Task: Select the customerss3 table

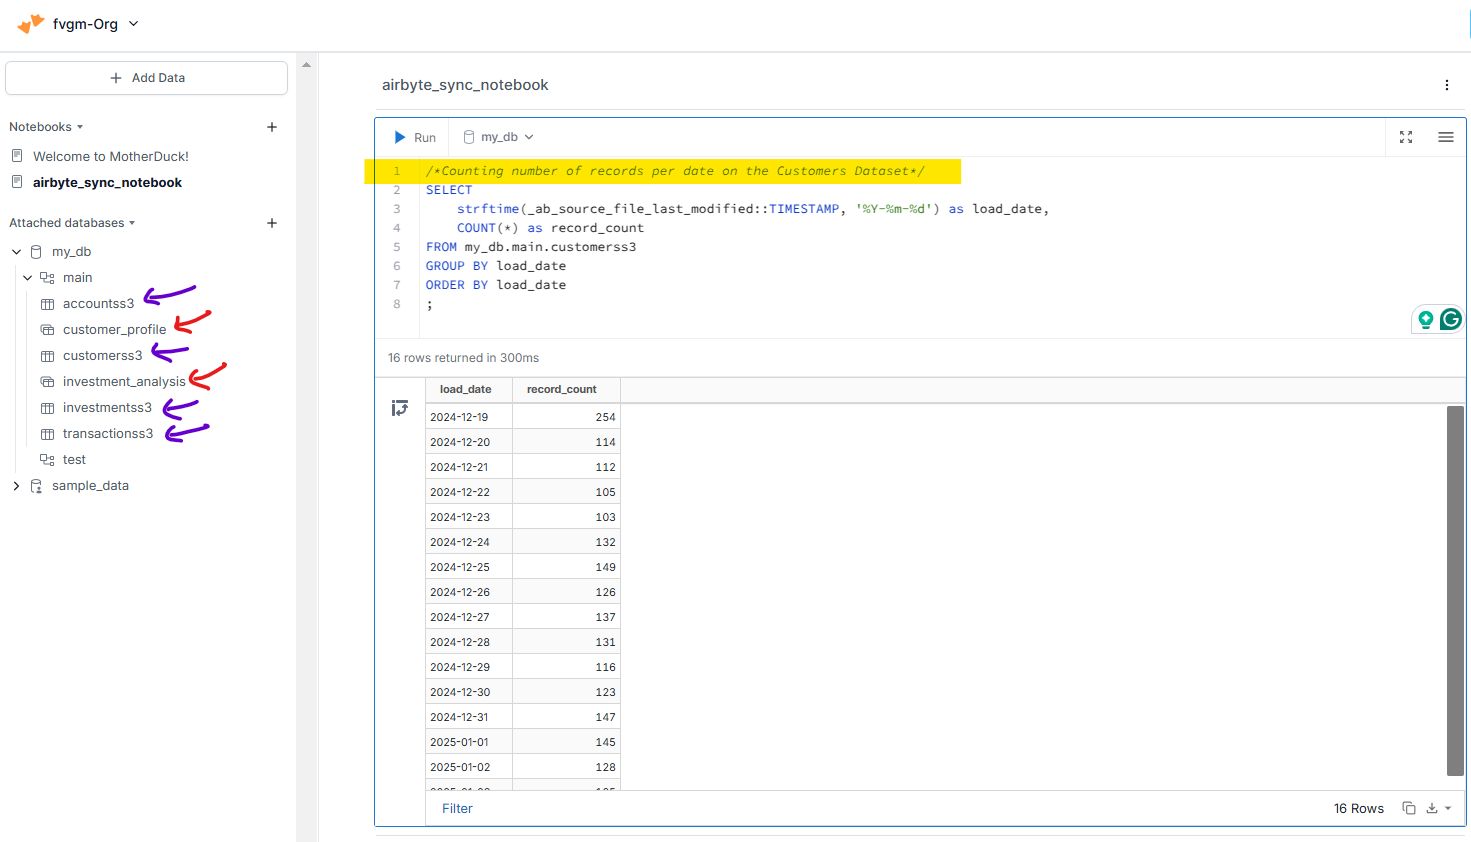Action: click(x=102, y=356)
